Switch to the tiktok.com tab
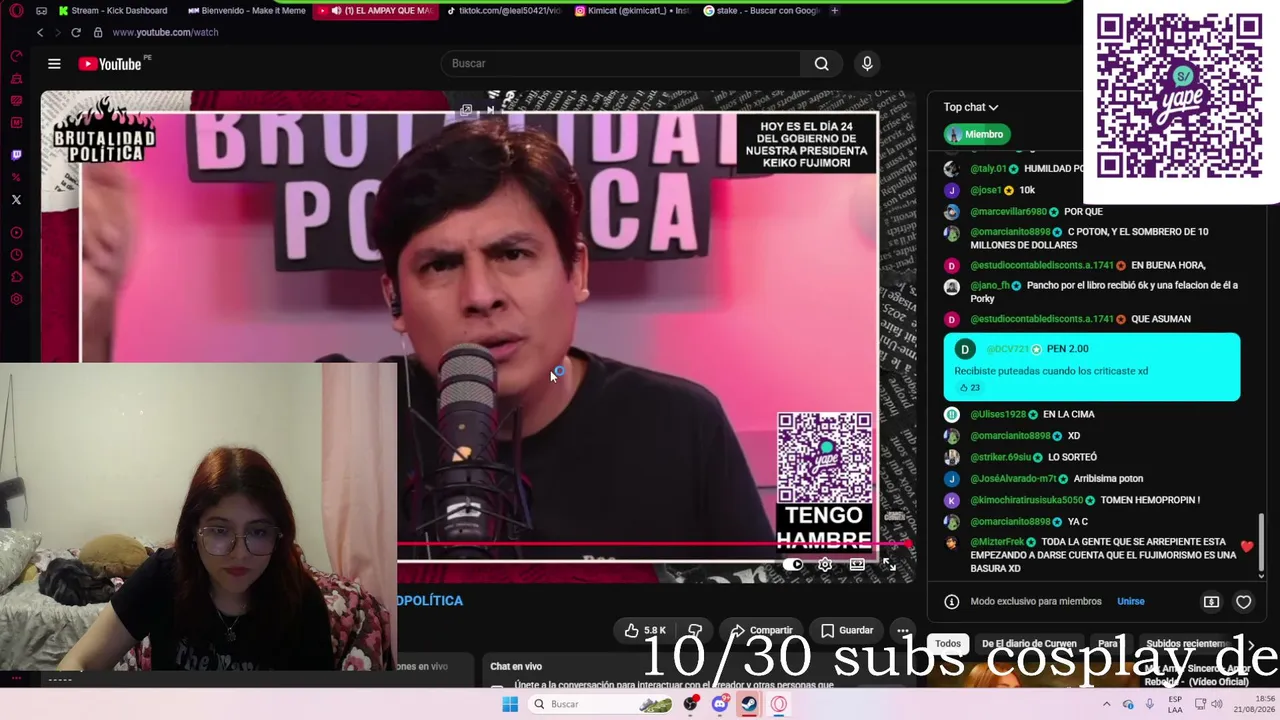This screenshot has height=720, width=1280. click(504, 11)
